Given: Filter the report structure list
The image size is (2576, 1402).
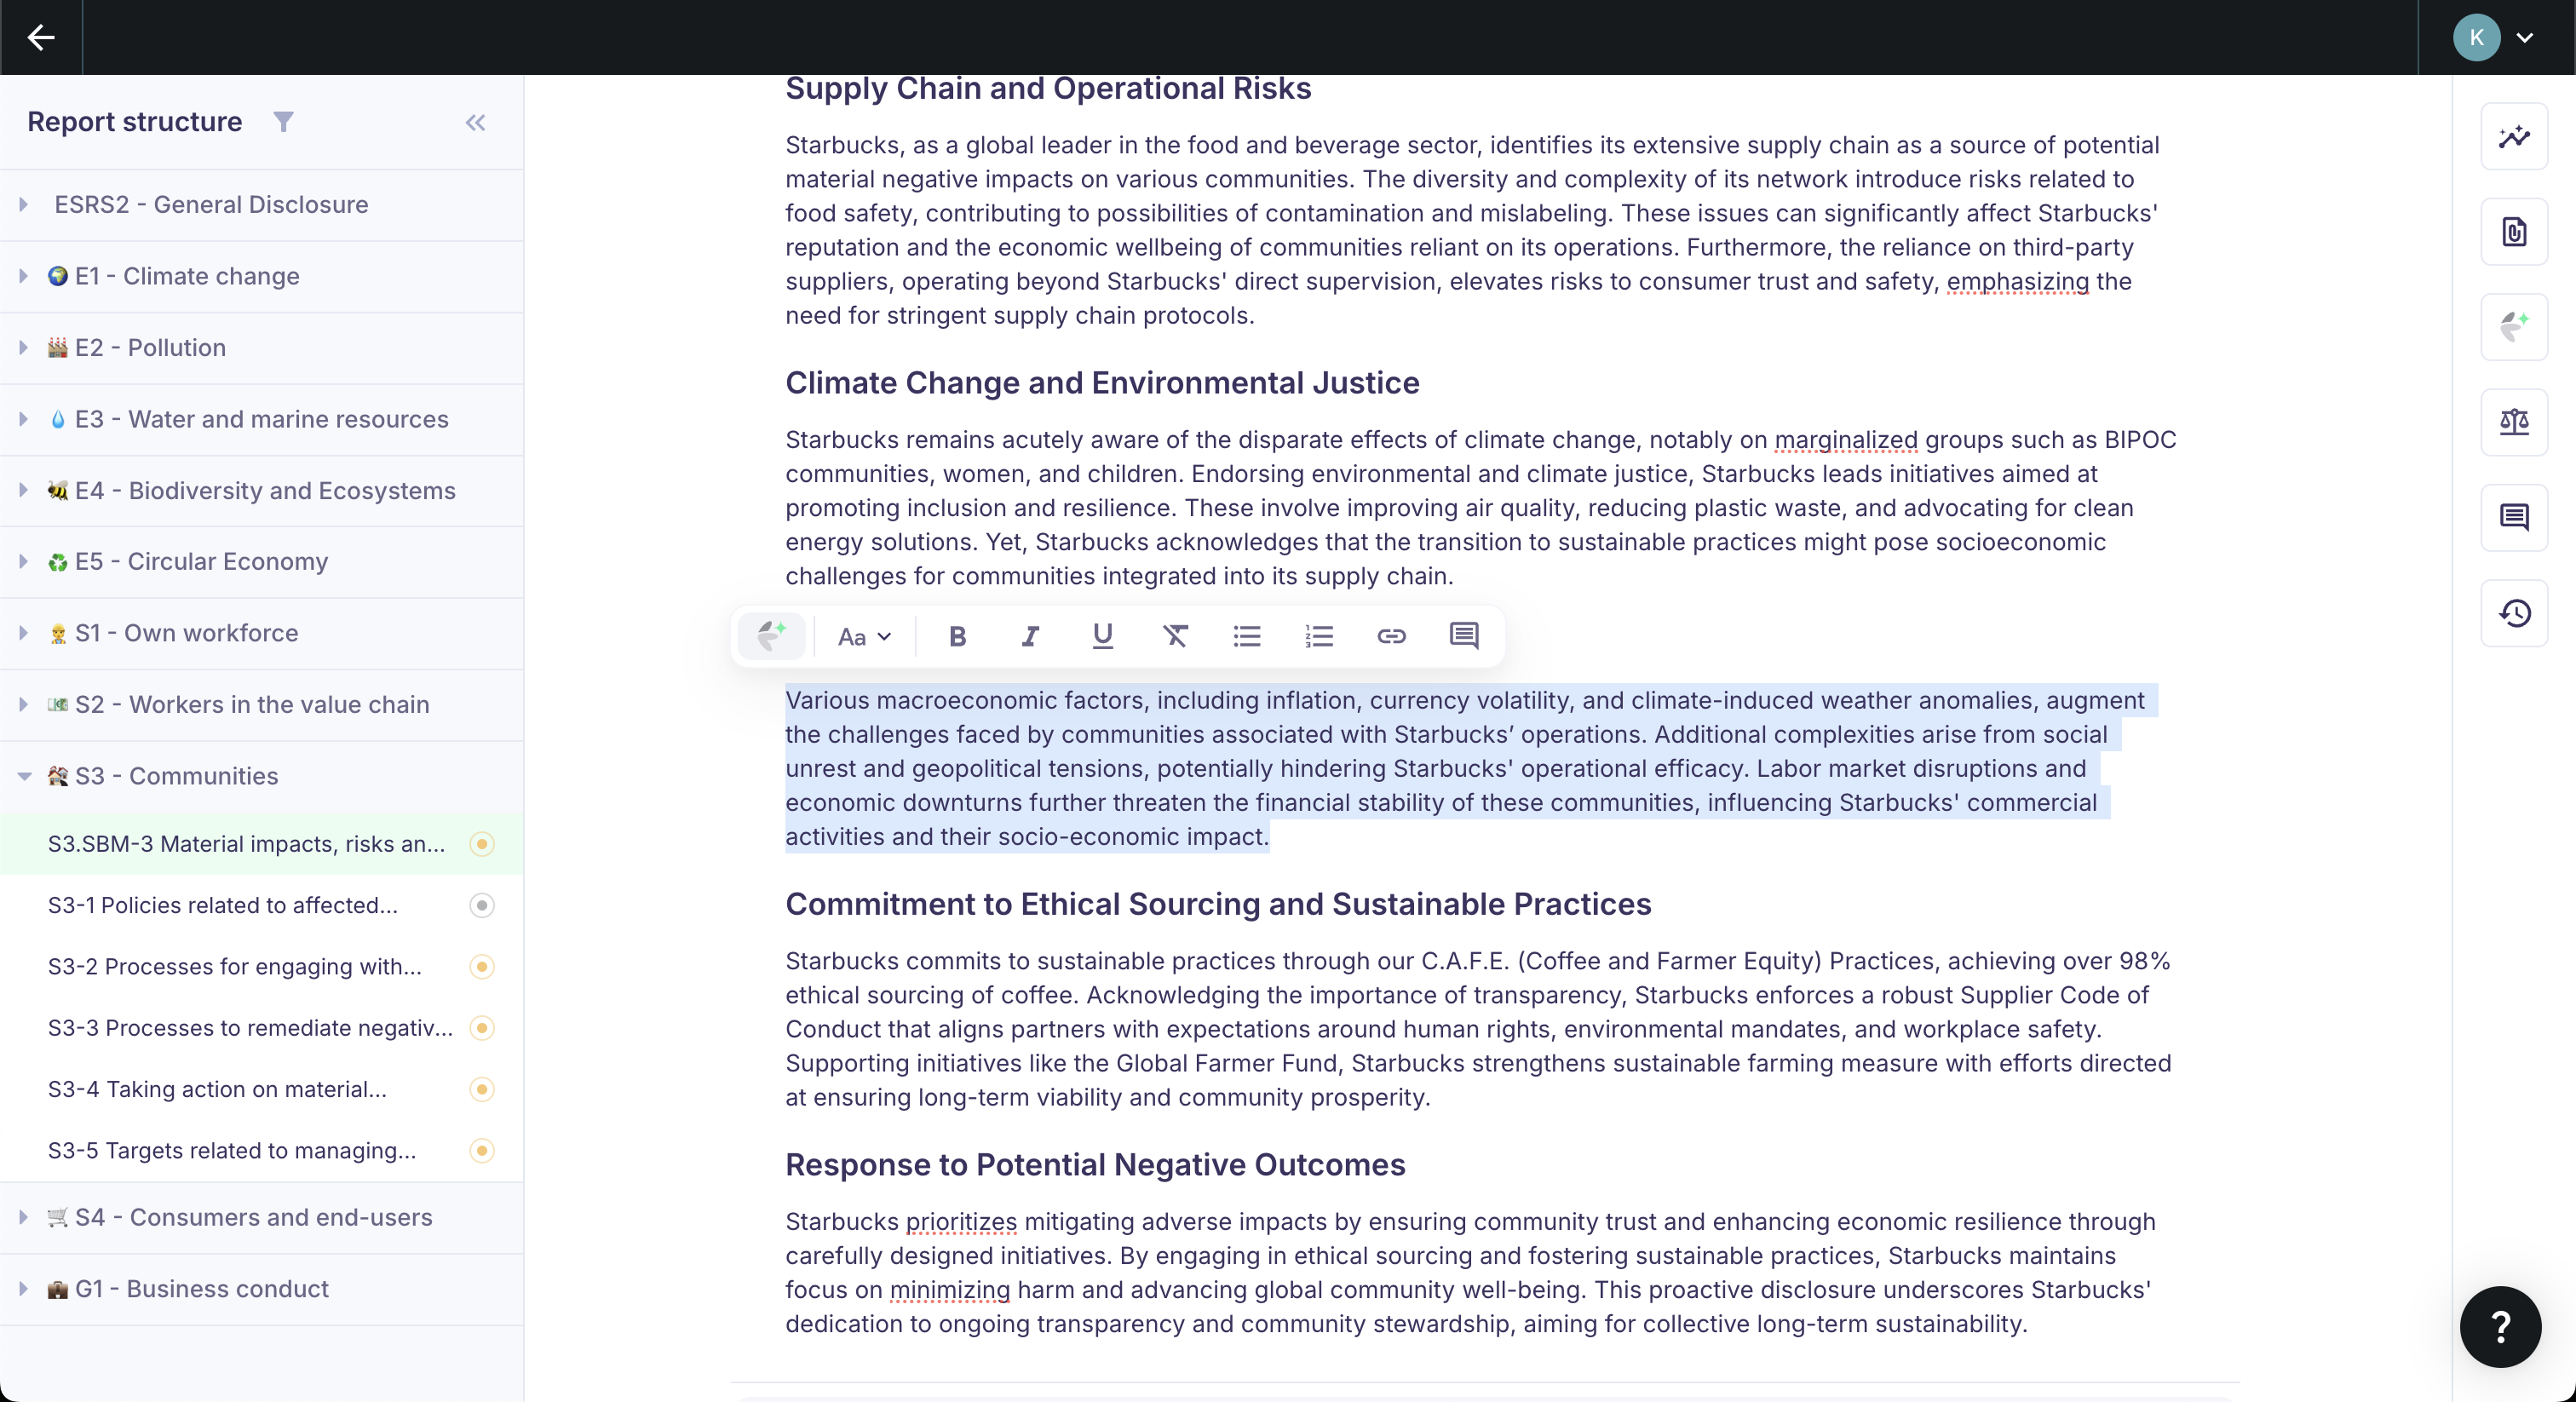Looking at the screenshot, I should pyautogui.click(x=283, y=122).
